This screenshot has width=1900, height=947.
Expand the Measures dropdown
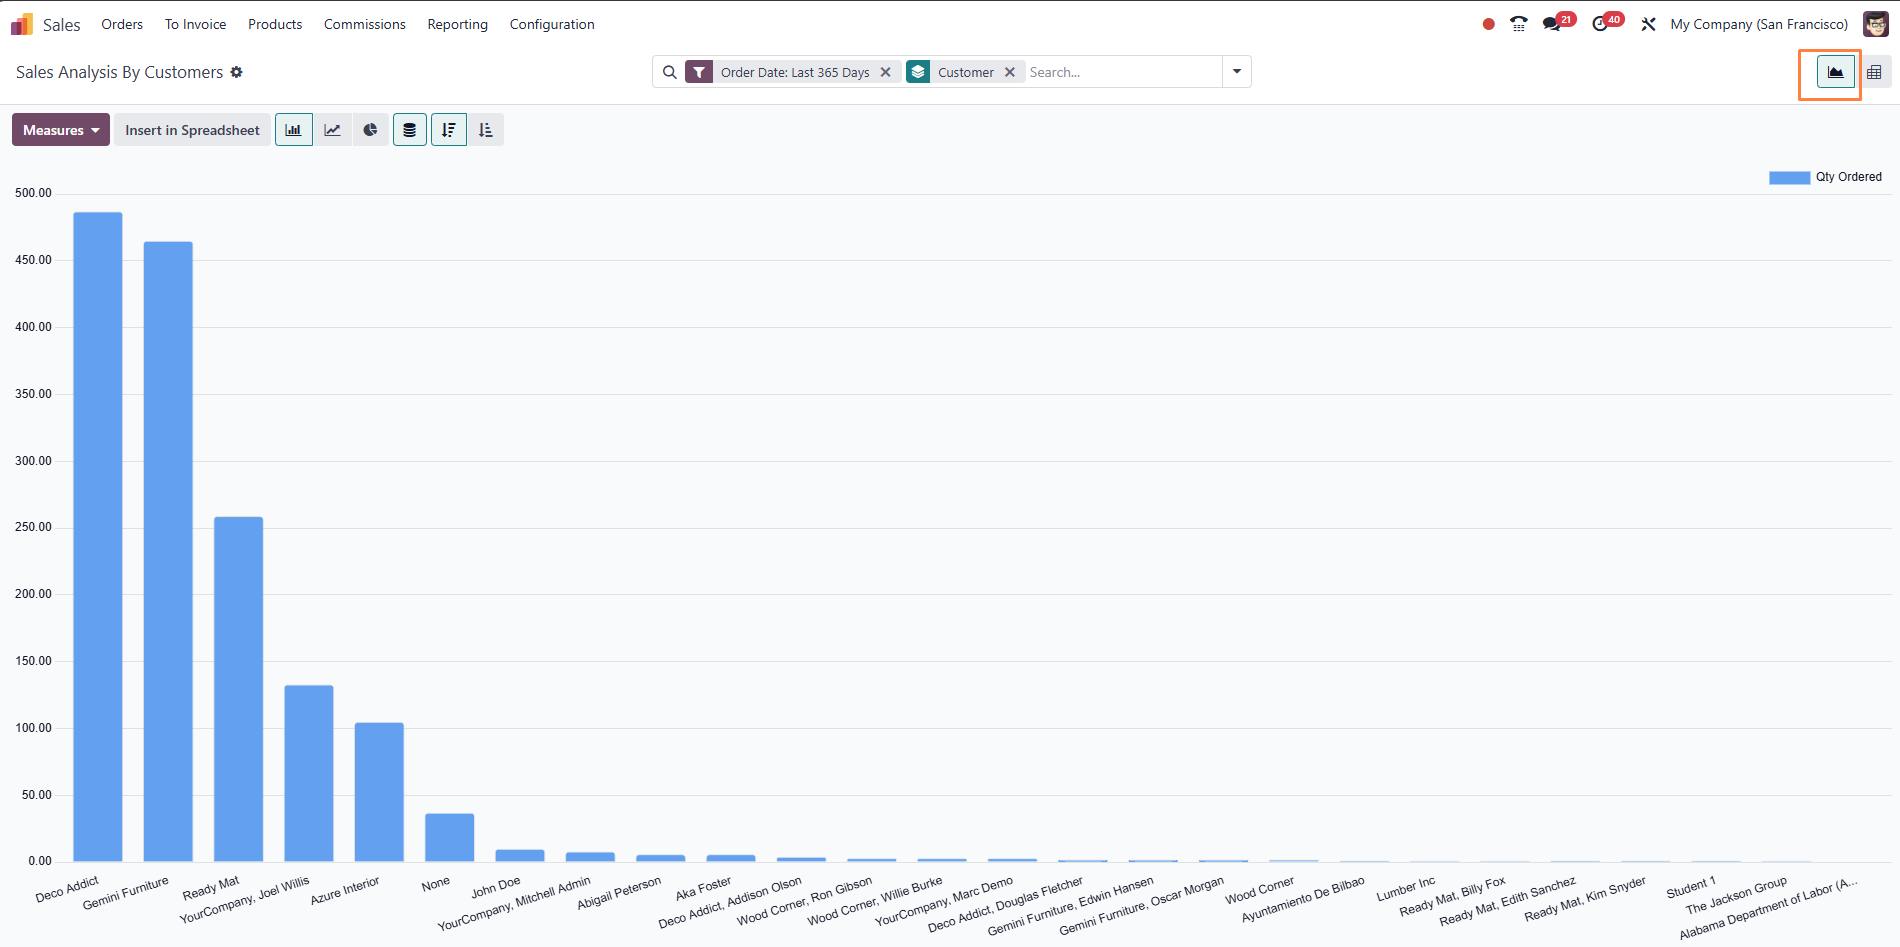pyautogui.click(x=61, y=130)
